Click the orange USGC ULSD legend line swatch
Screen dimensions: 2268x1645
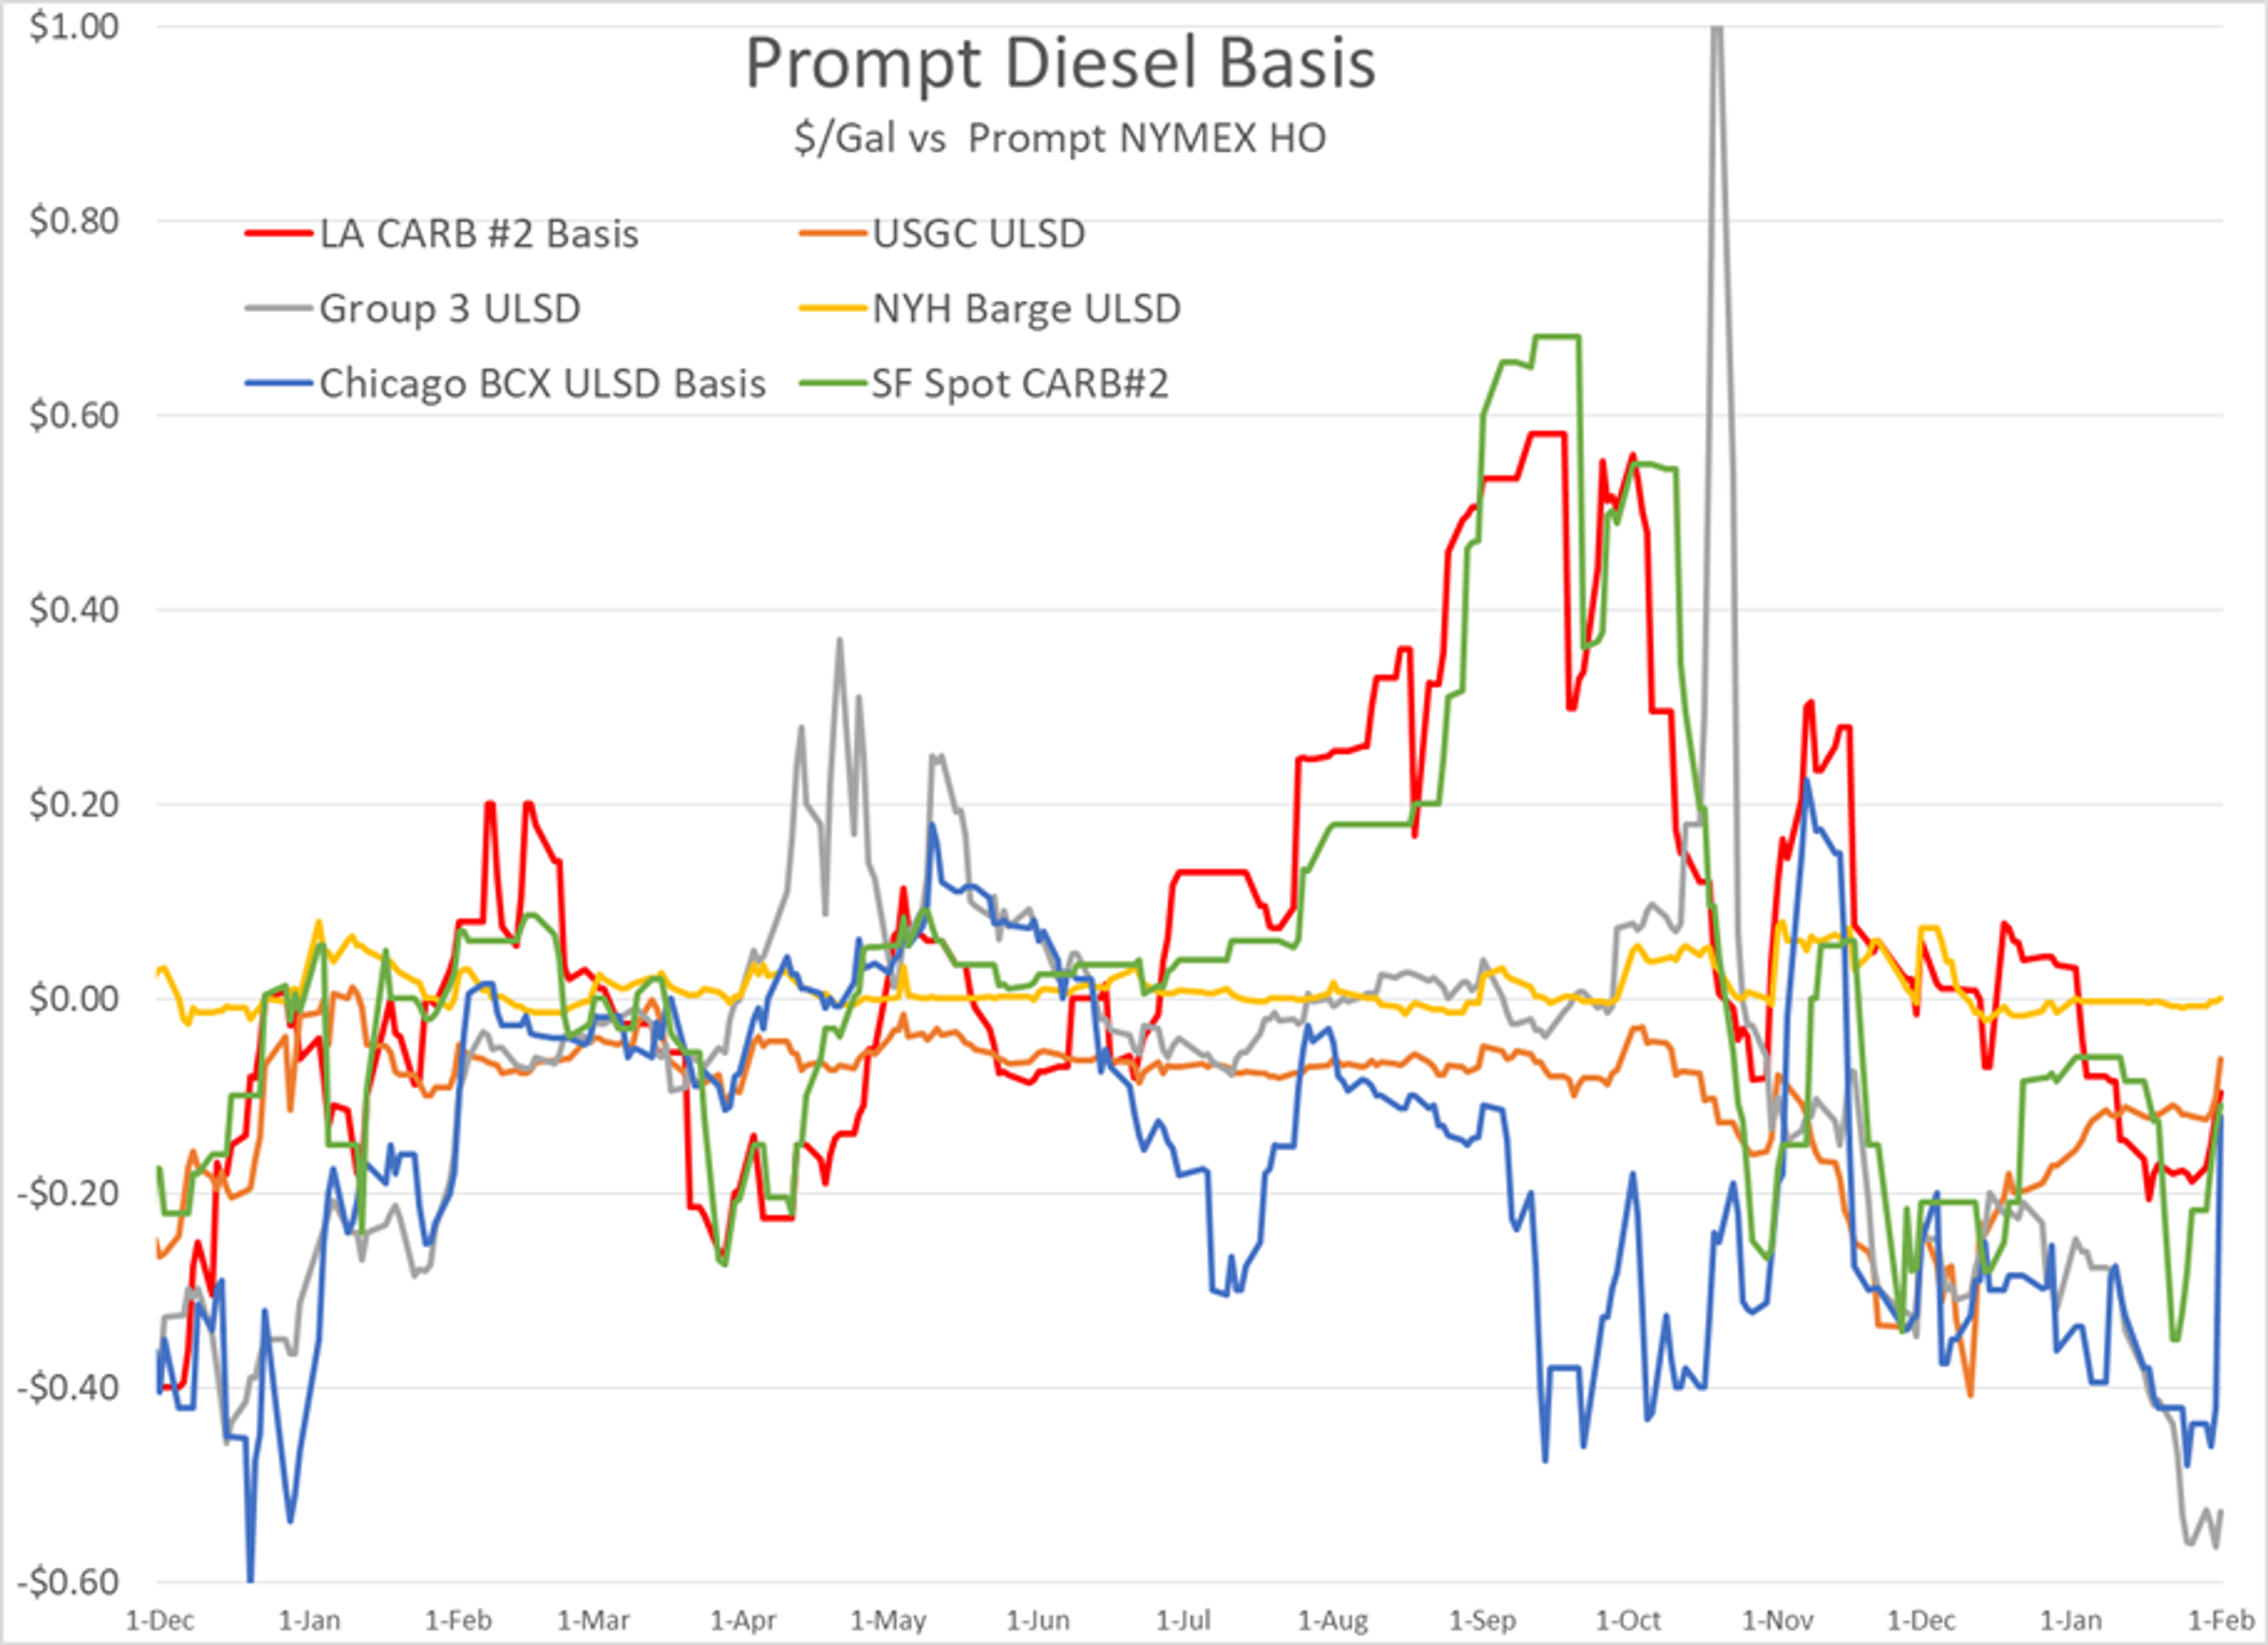pyautogui.click(x=832, y=234)
